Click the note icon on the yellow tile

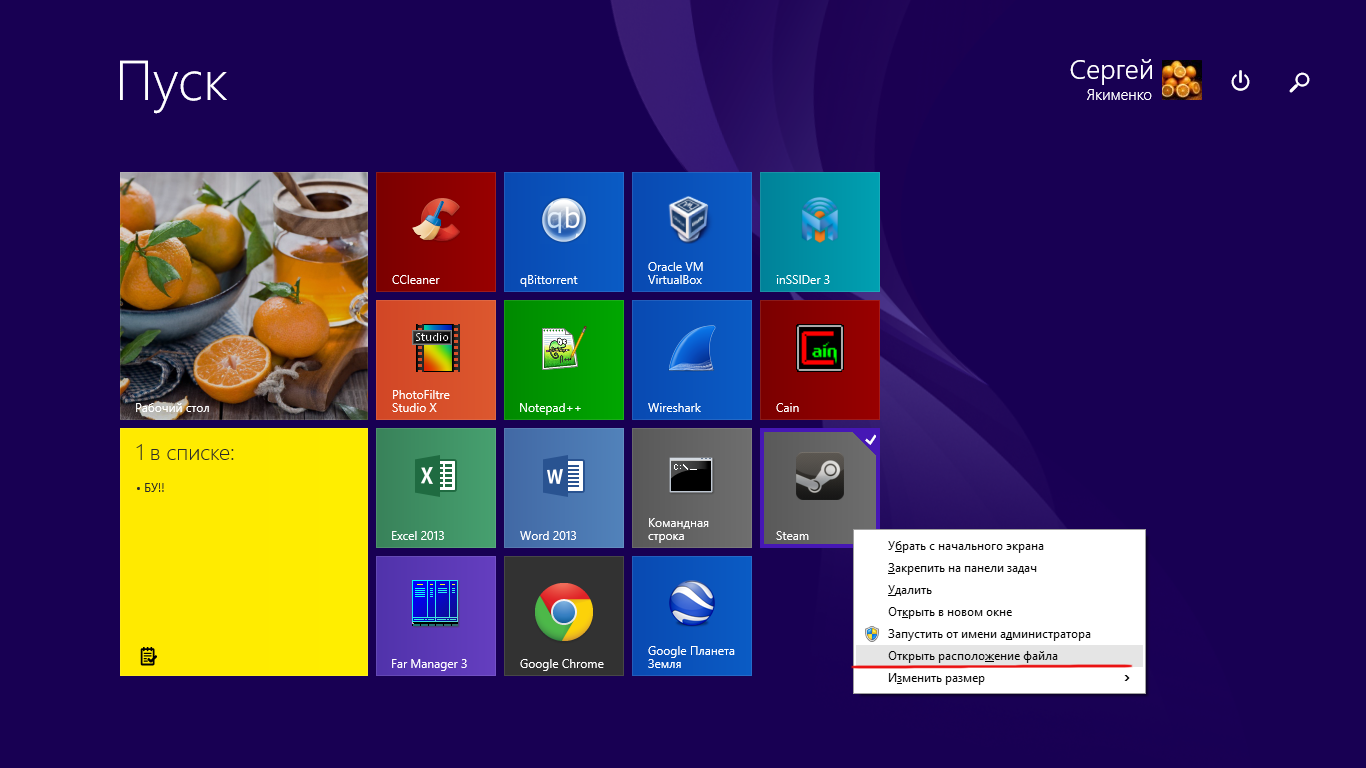[148, 656]
